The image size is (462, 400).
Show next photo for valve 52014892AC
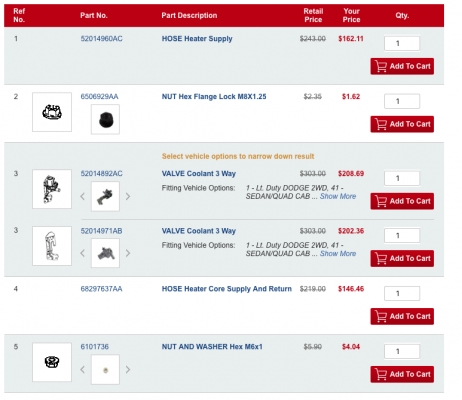(128, 196)
